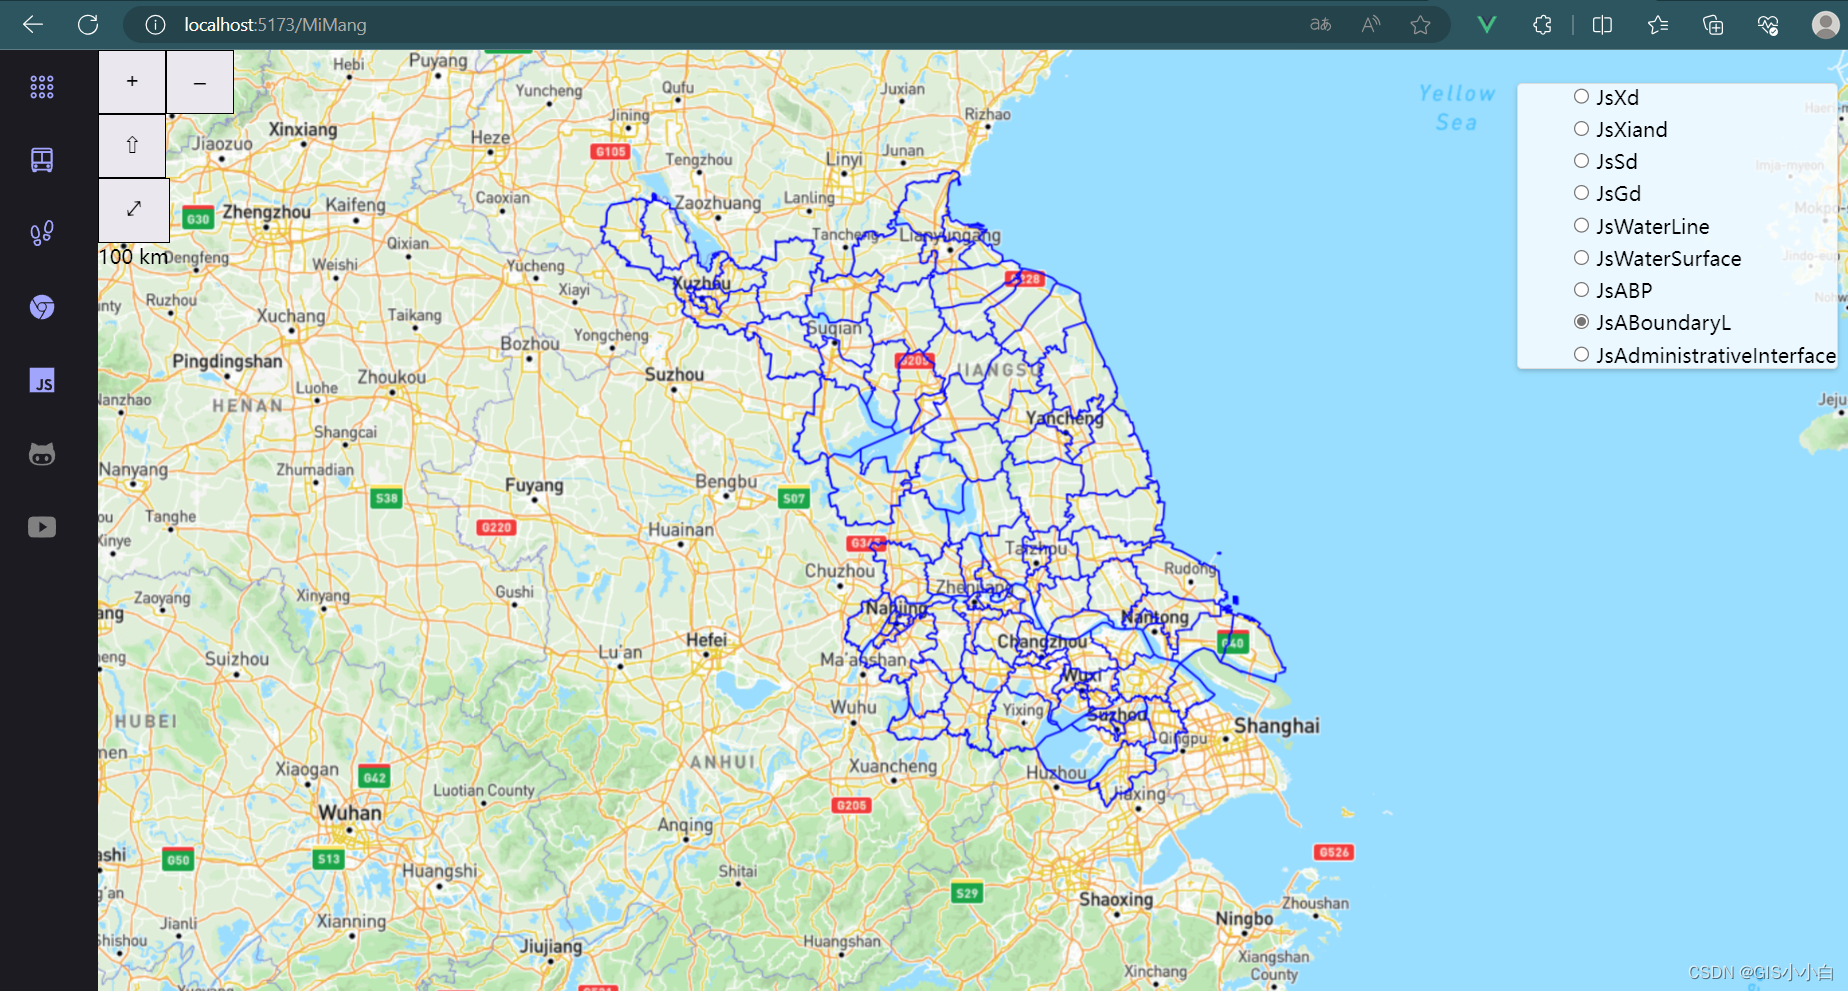The image size is (1848, 991).
Task: Select the JsWaterLine layer radio button
Action: click(1581, 226)
